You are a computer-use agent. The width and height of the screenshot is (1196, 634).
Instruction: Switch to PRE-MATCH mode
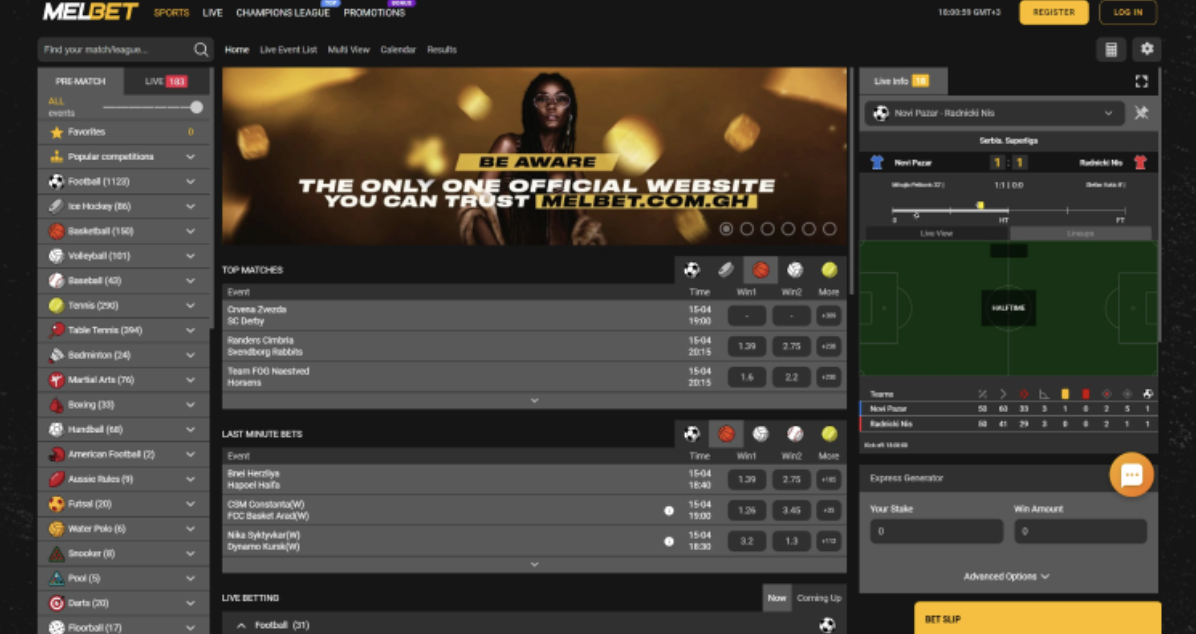pyautogui.click(x=81, y=82)
